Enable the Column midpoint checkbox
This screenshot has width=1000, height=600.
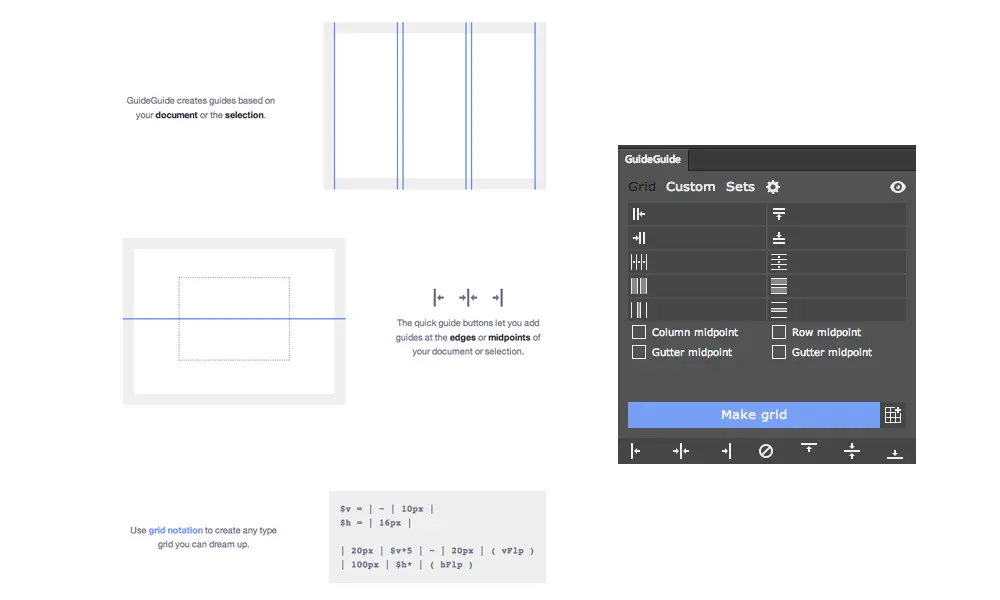(x=638, y=332)
